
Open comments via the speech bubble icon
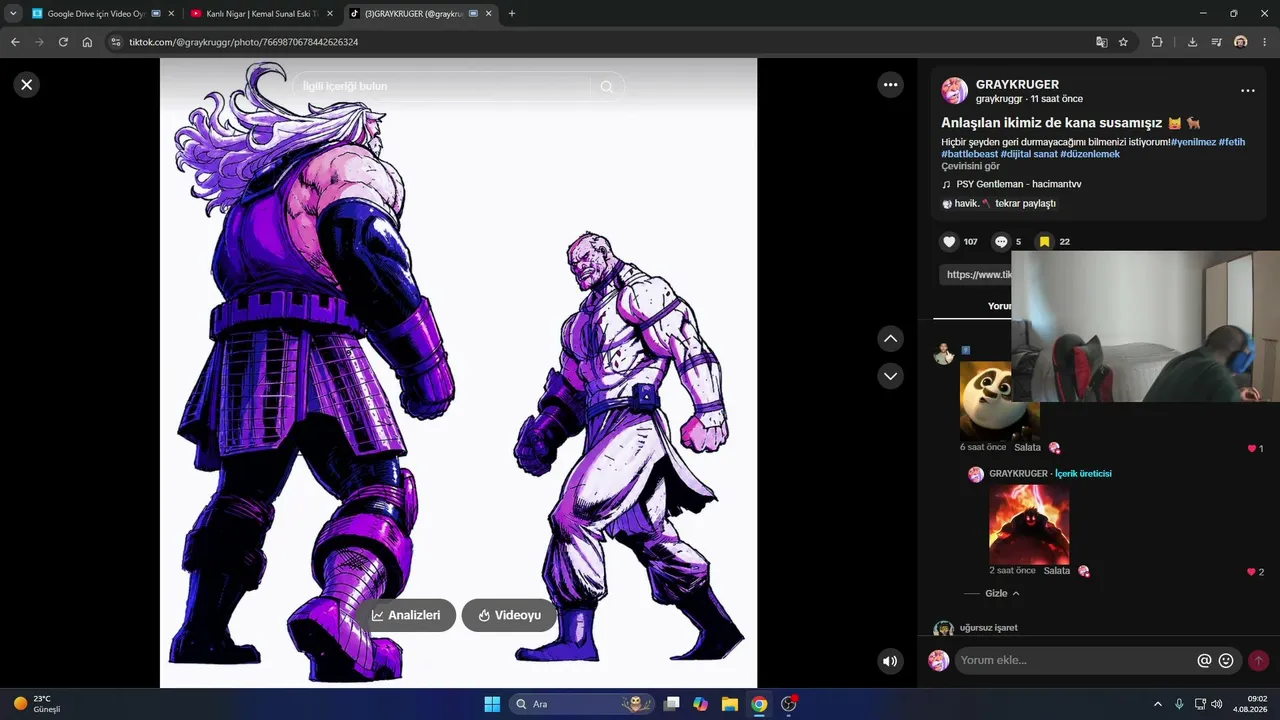1000,242
